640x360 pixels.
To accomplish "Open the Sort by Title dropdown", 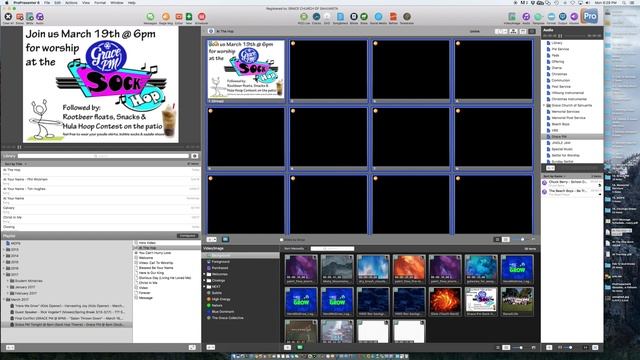I will 16,164.
